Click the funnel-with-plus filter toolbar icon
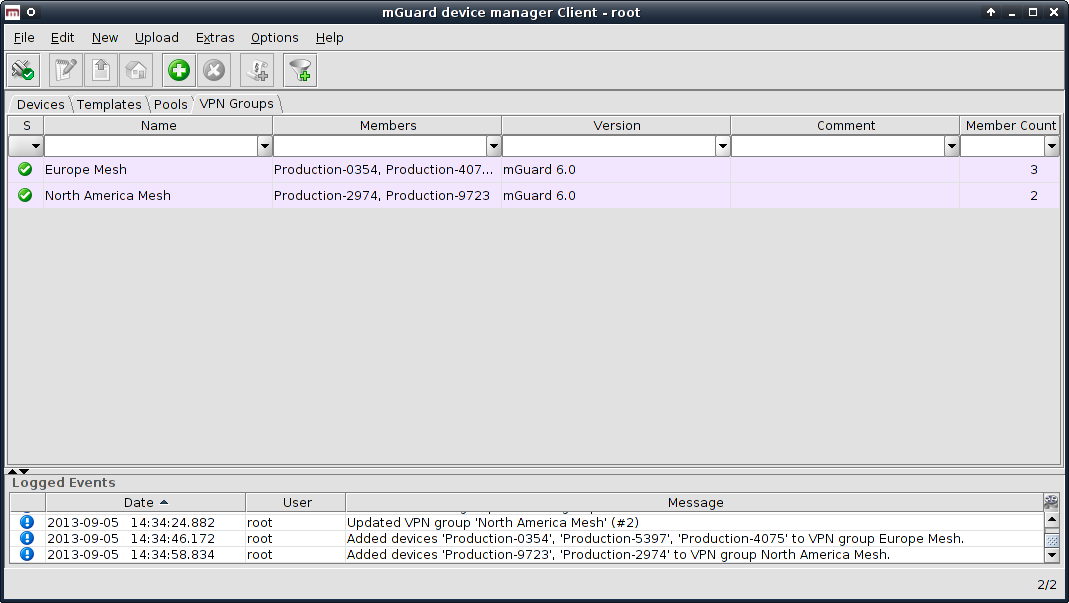The image size is (1069, 603). click(300, 70)
